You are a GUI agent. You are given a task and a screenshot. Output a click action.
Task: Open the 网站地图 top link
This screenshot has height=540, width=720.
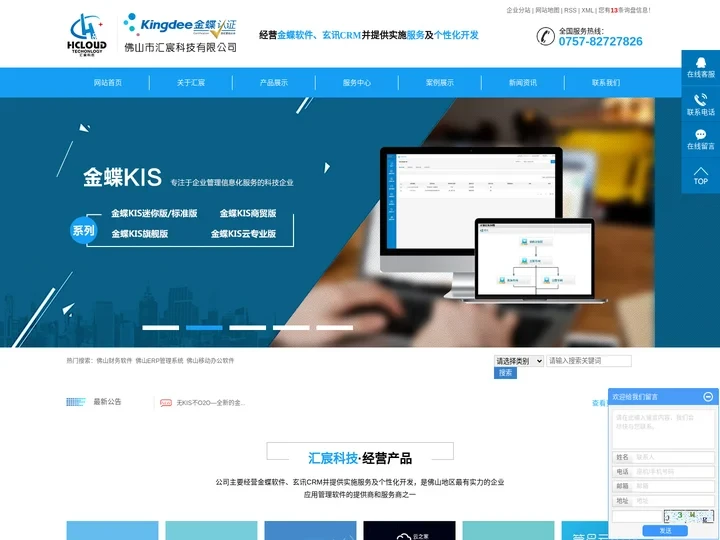point(547,10)
